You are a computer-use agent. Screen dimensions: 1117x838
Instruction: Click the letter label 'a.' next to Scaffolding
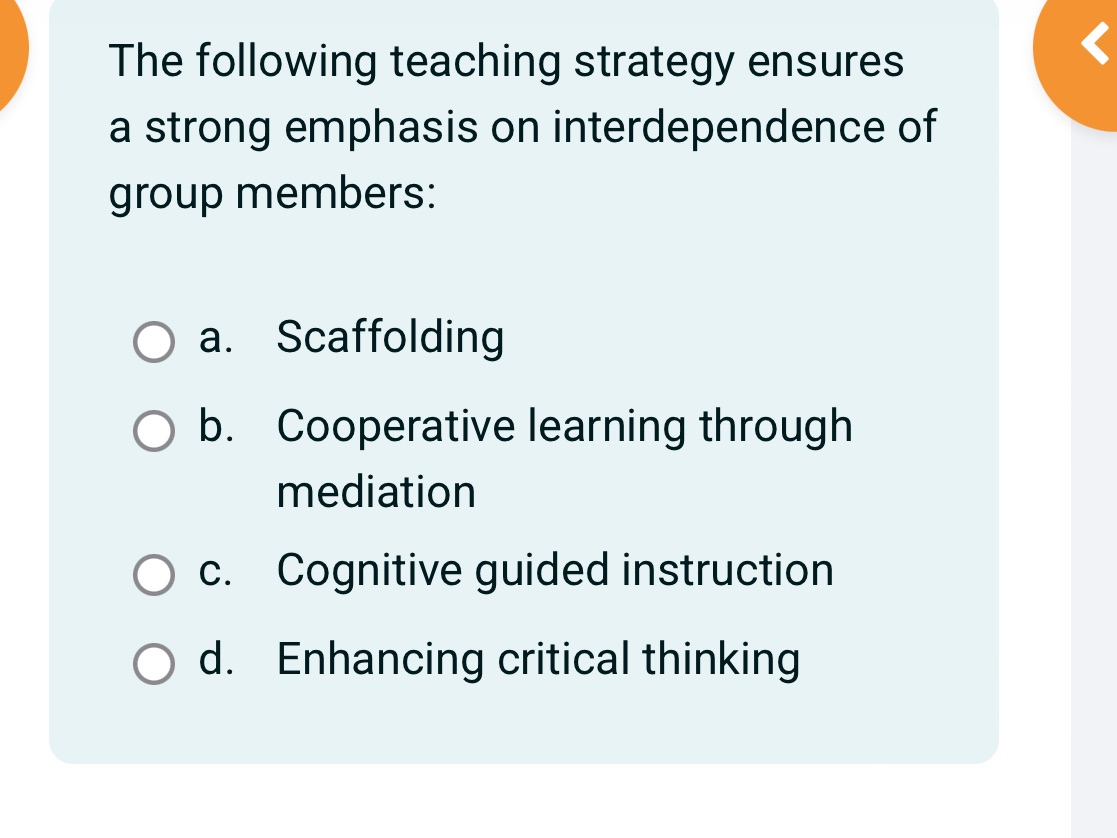215,338
